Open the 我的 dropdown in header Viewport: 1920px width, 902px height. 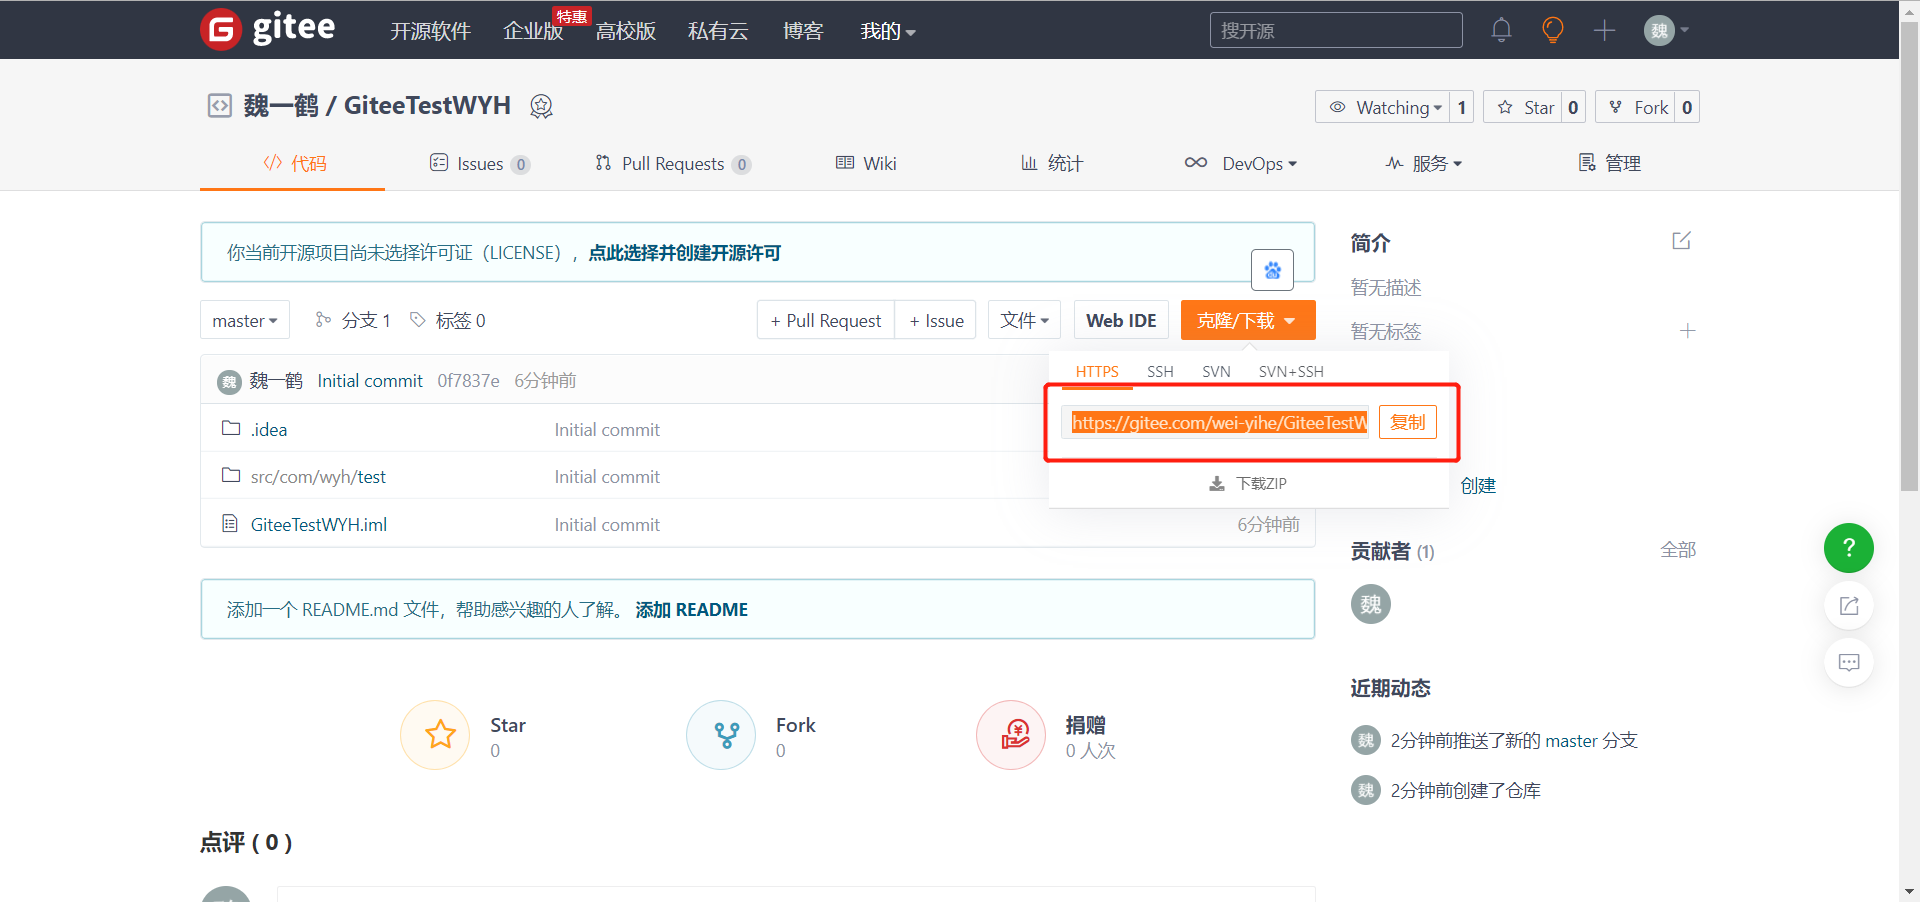[888, 31]
